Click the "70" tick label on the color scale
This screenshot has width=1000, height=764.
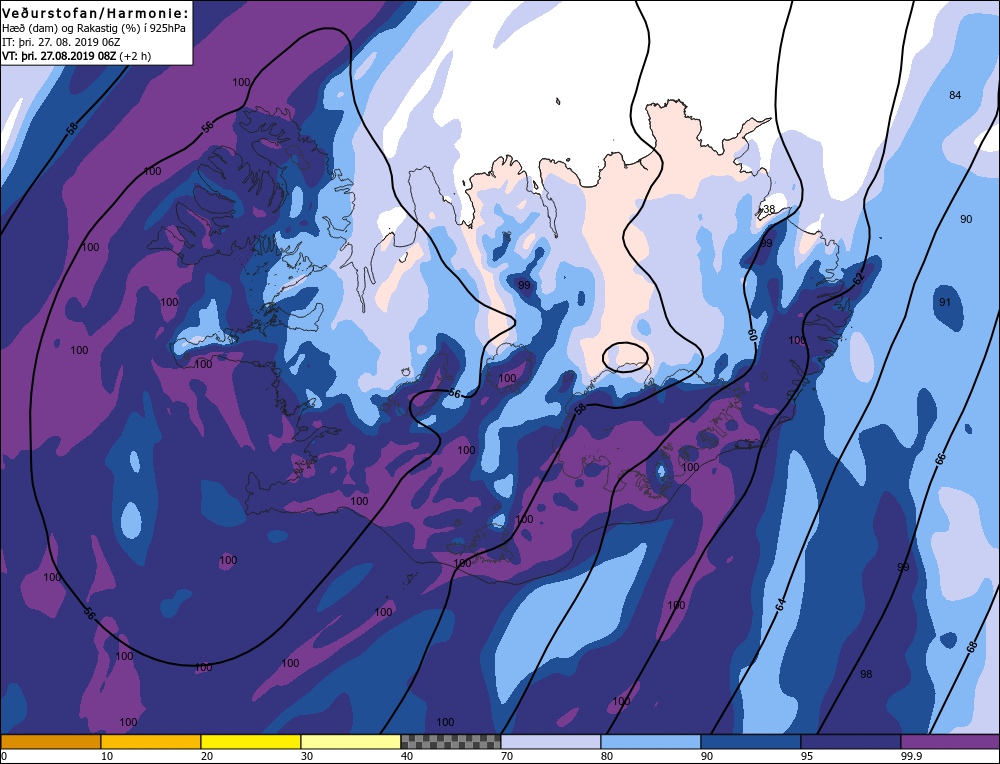506,756
